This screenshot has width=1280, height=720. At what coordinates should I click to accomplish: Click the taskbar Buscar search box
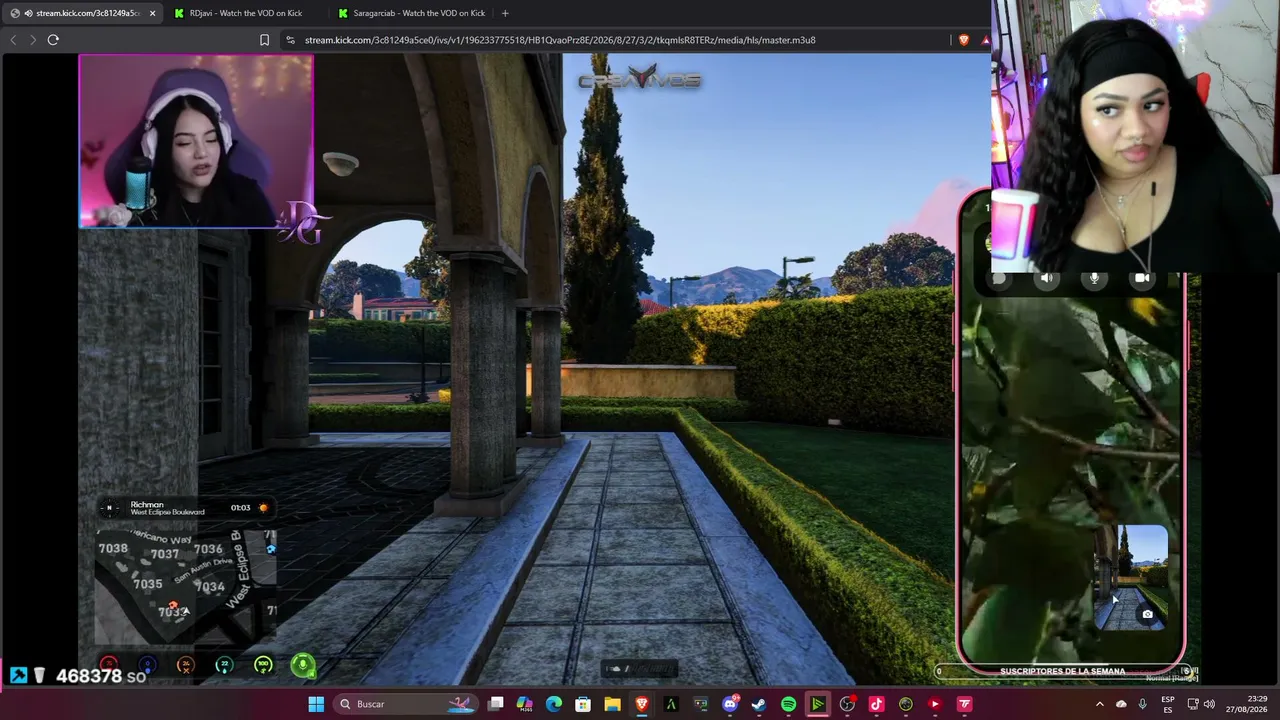click(407, 704)
